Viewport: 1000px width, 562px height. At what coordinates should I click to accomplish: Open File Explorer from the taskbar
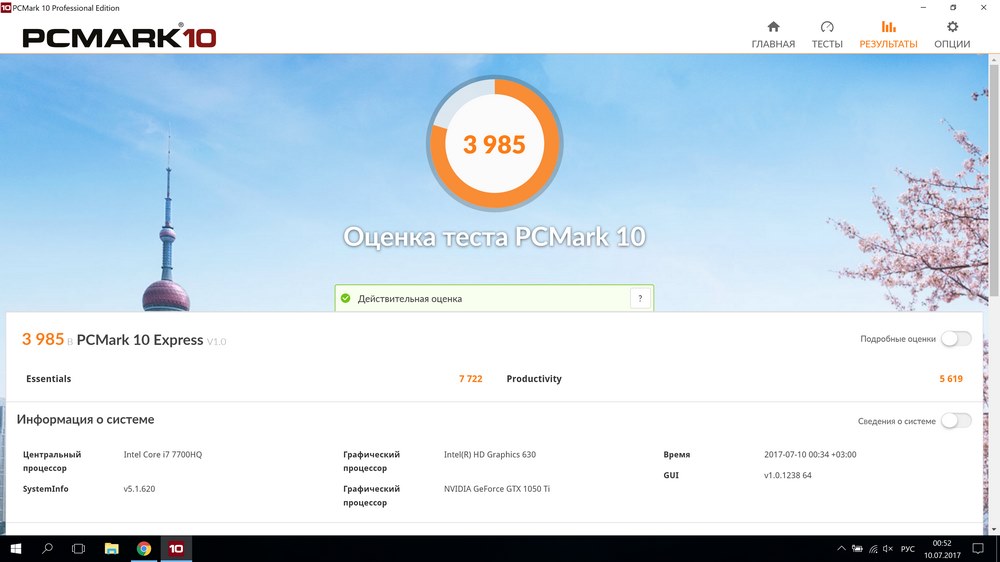(x=112, y=549)
